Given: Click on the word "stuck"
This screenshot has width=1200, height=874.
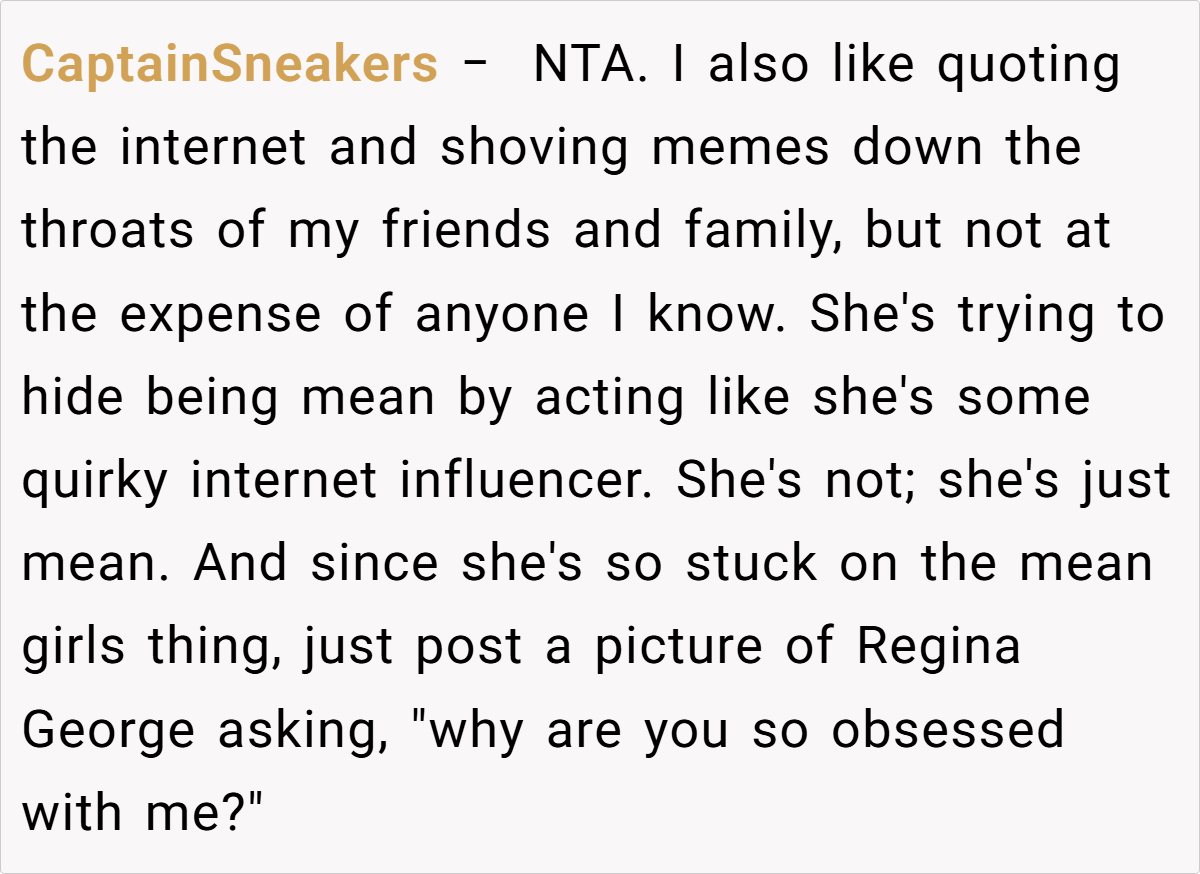Looking at the screenshot, I should pyautogui.click(x=753, y=563).
